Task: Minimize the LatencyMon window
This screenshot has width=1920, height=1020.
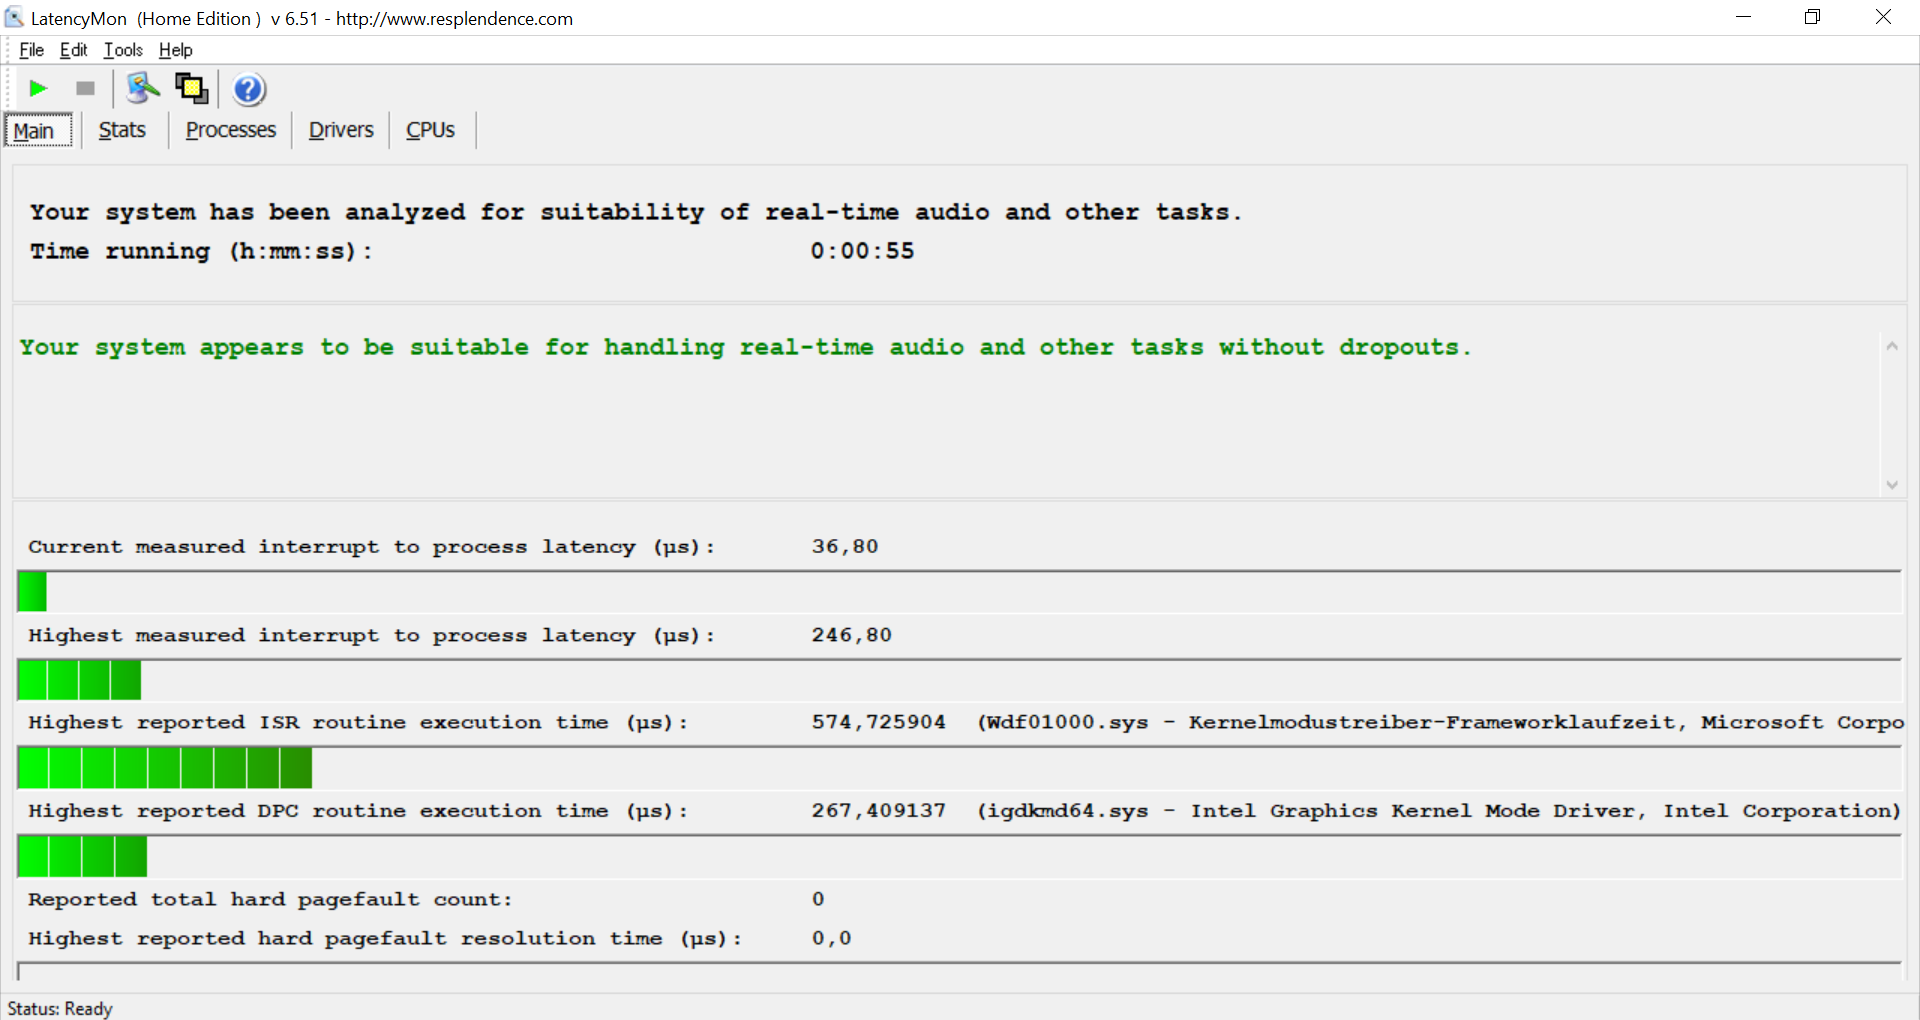Action: tap(1743, 17)
